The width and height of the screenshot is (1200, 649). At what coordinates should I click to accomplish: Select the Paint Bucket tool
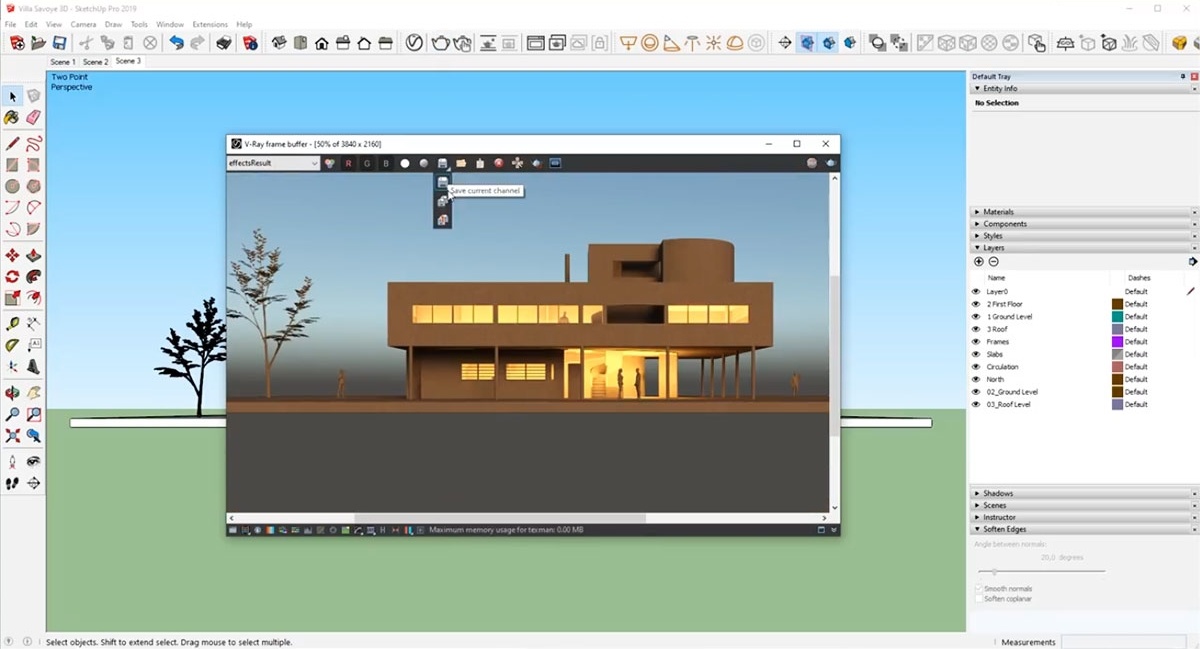[x=12, y=118]
